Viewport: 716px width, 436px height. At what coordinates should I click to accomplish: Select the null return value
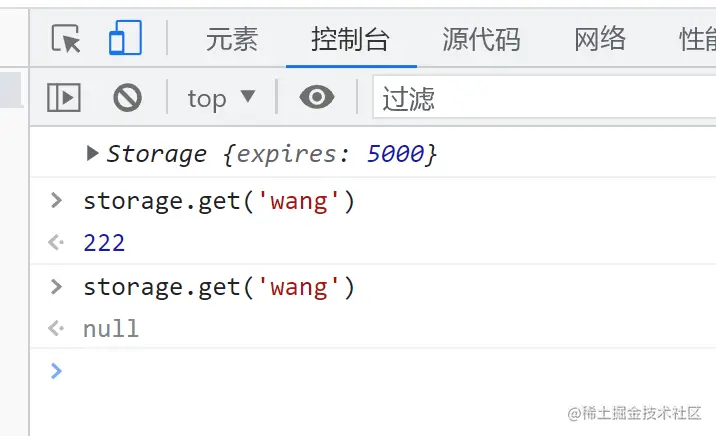[x=111, y=329]
